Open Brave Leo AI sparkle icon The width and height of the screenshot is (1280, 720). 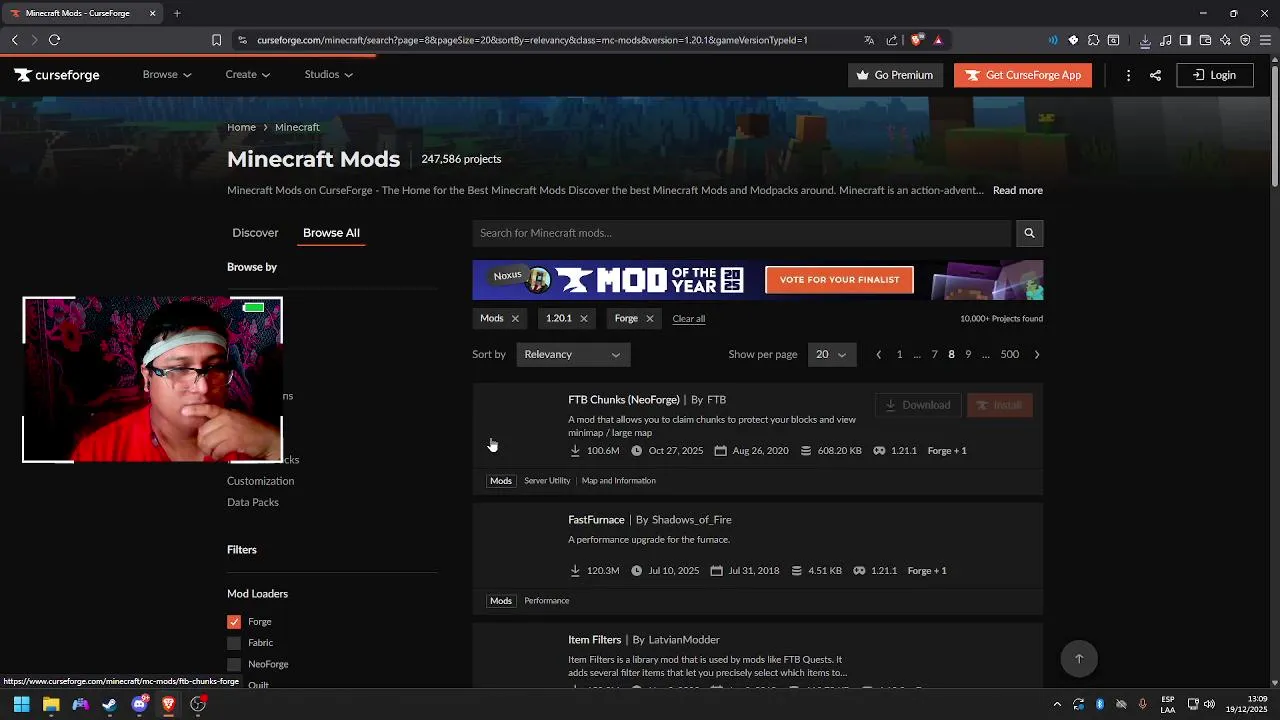[x=1225, y=40]
